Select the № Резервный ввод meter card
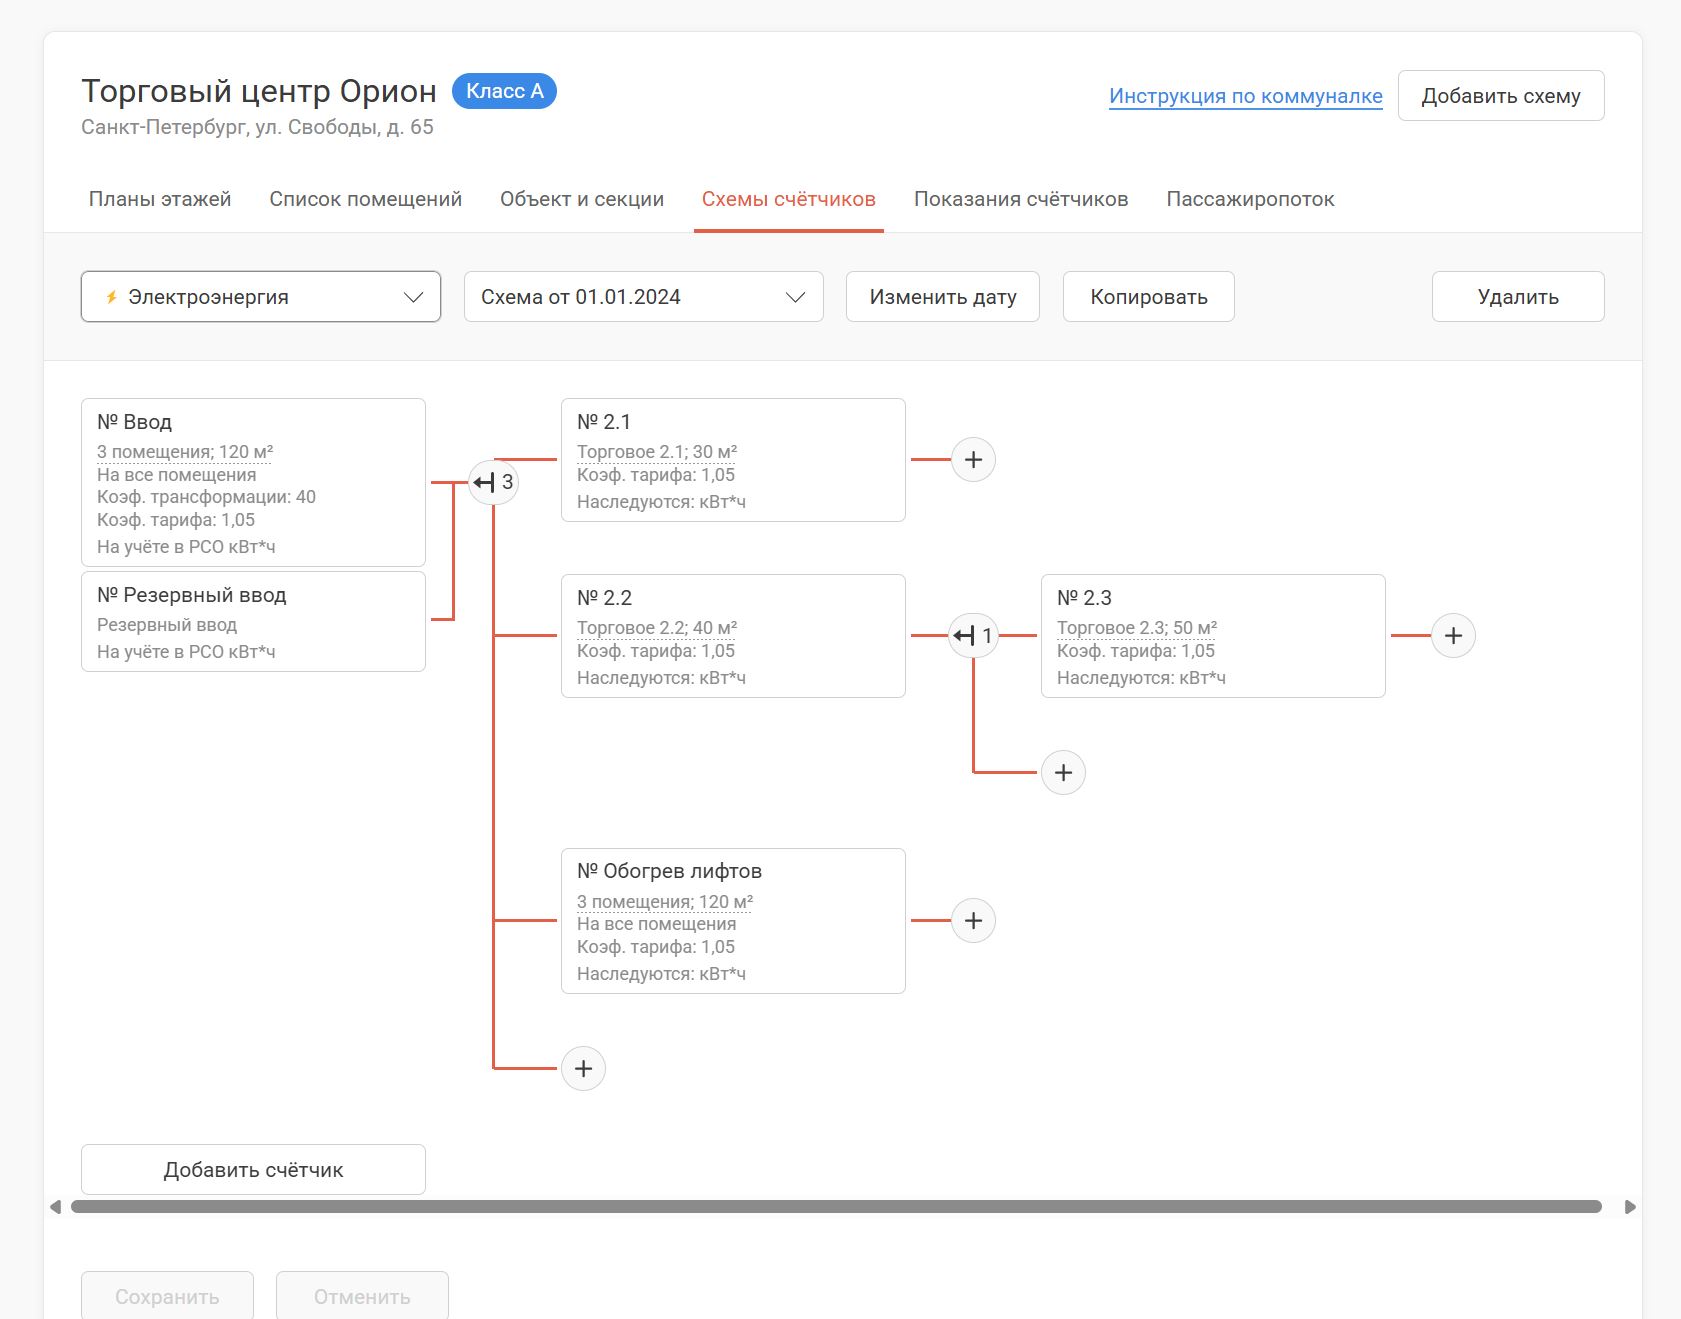Screen dimensions: 1681x1319 tap(253, 622)
